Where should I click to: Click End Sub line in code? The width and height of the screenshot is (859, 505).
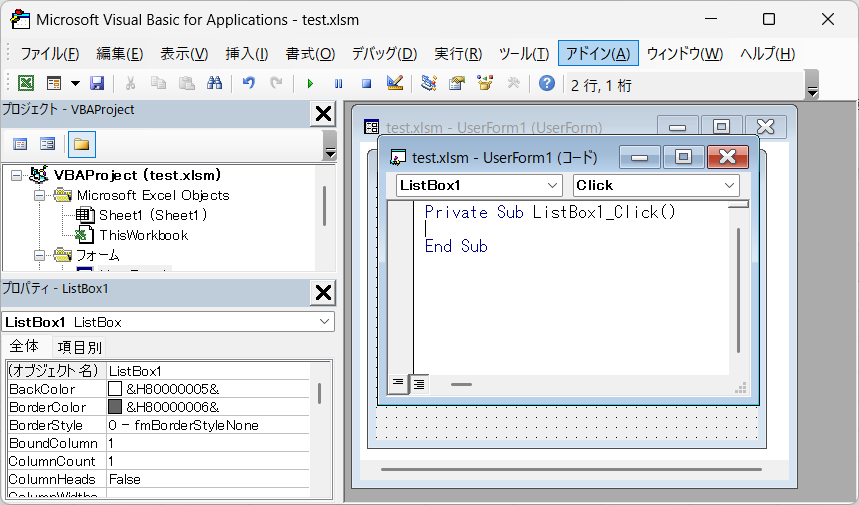click(456, 246)
